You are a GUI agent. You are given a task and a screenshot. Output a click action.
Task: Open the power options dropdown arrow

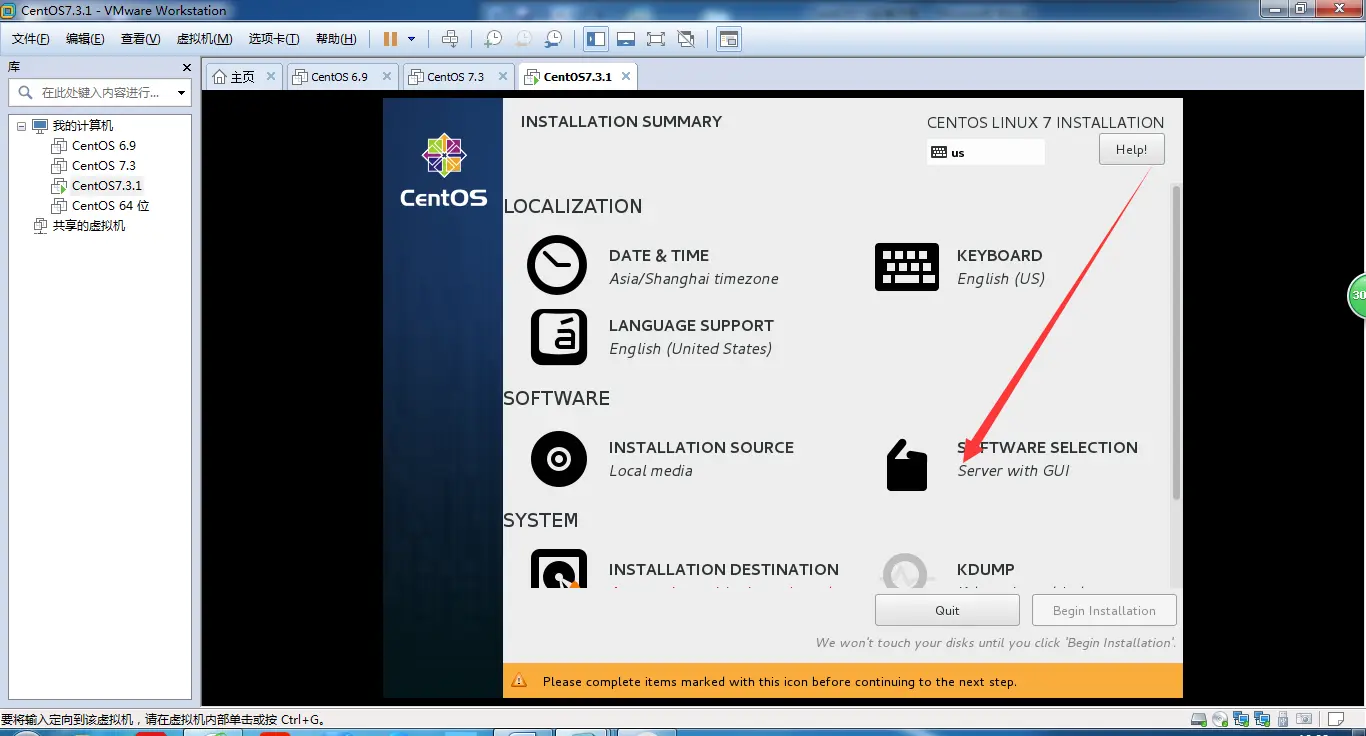point(411,39)
